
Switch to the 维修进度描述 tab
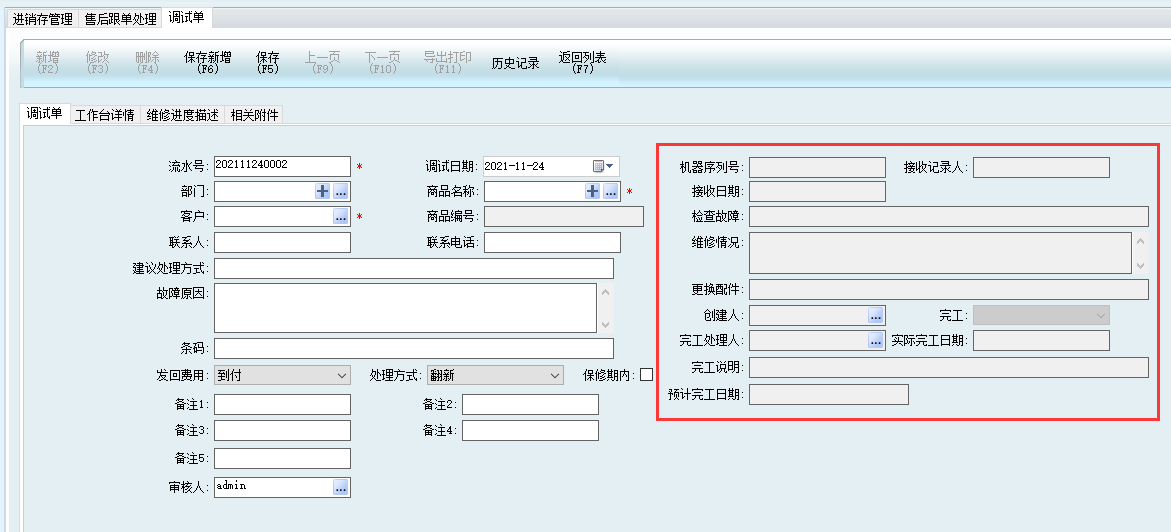pyautogui.click(x=182, y=115)
